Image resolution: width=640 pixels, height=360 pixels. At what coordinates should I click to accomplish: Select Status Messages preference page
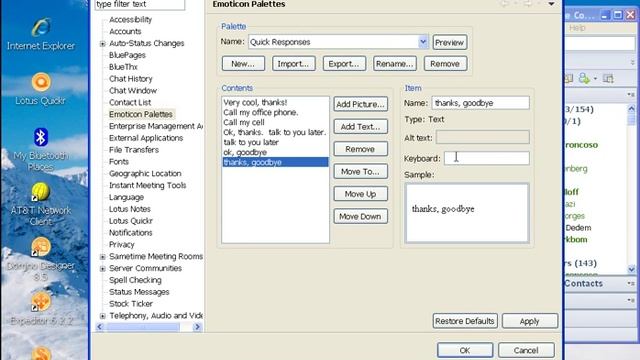(x=139, y=292)
